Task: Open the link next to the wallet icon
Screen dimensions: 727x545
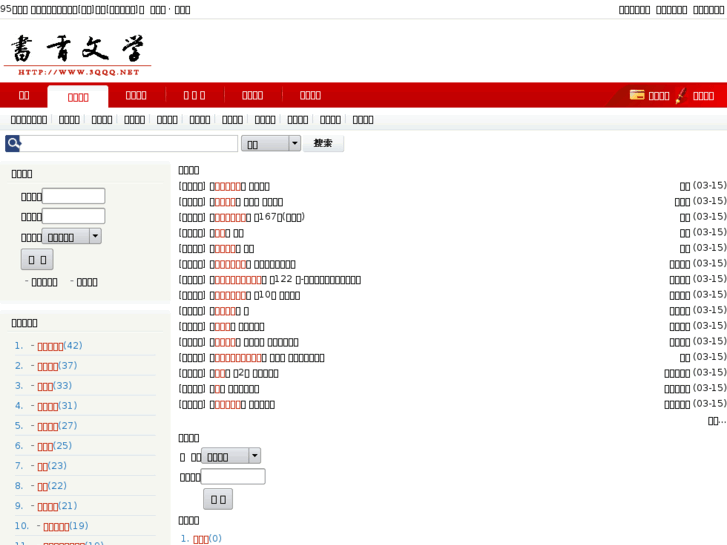Action: [x=658, y=96]
